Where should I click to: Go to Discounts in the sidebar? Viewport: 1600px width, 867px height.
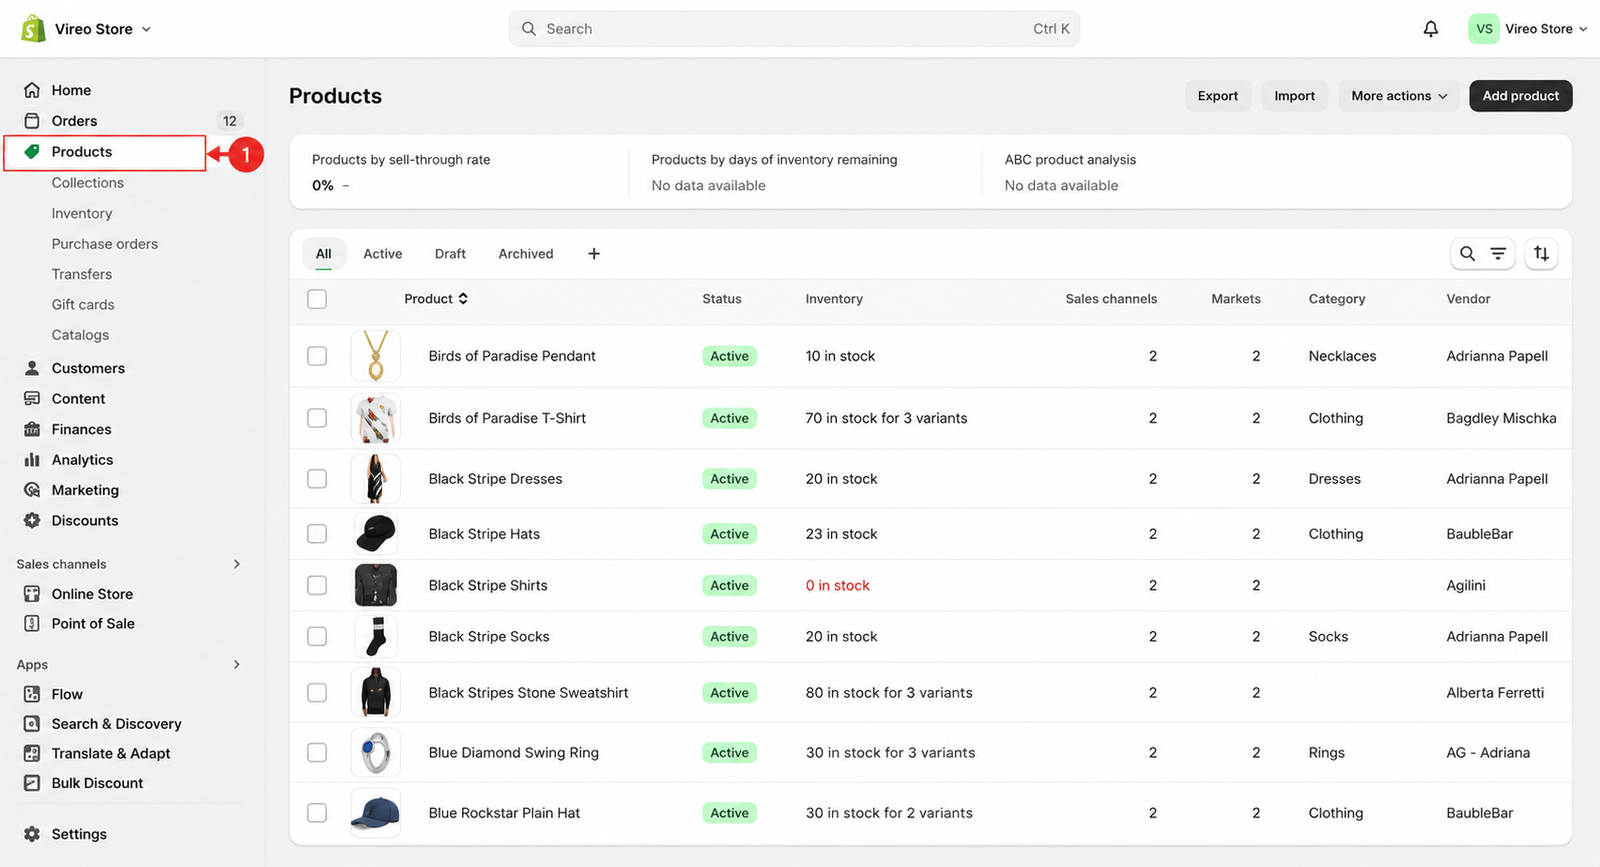coord(85,521)
